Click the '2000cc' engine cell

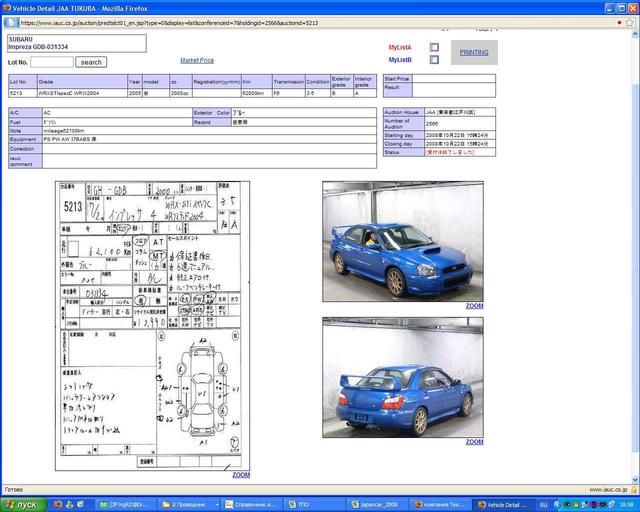180,93
